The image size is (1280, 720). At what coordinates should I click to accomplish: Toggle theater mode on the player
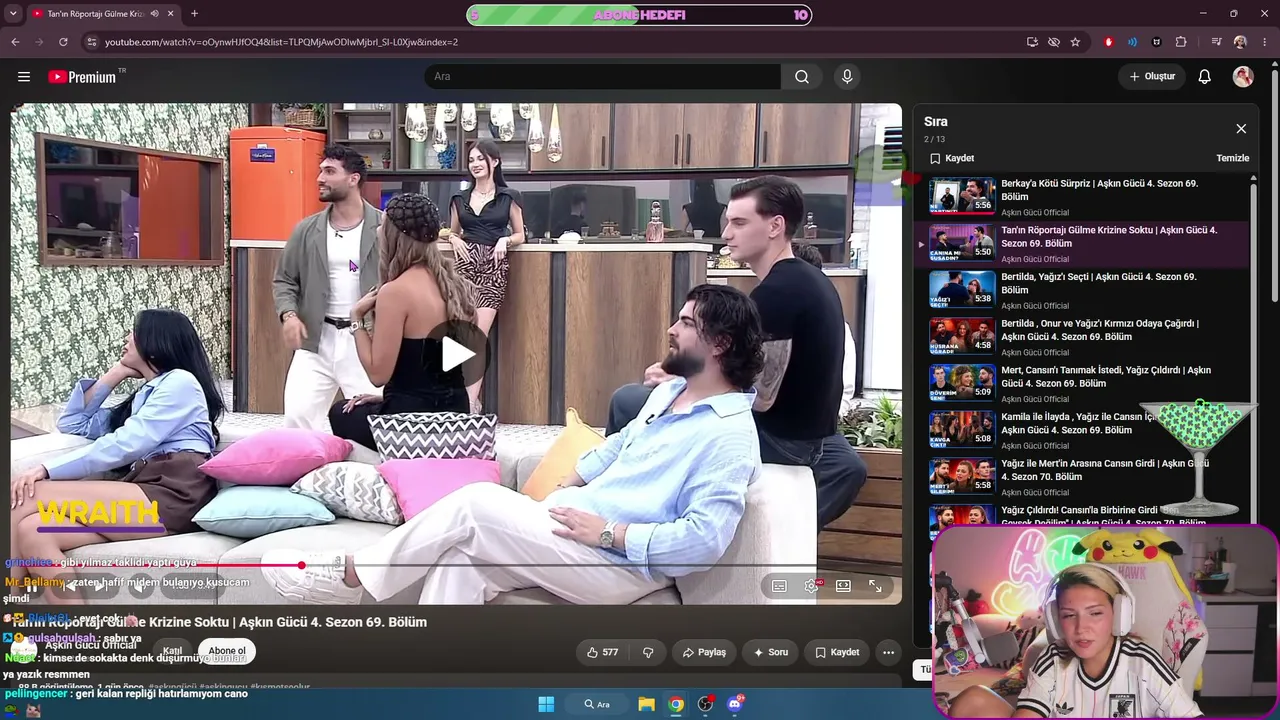tap(843, 586)
